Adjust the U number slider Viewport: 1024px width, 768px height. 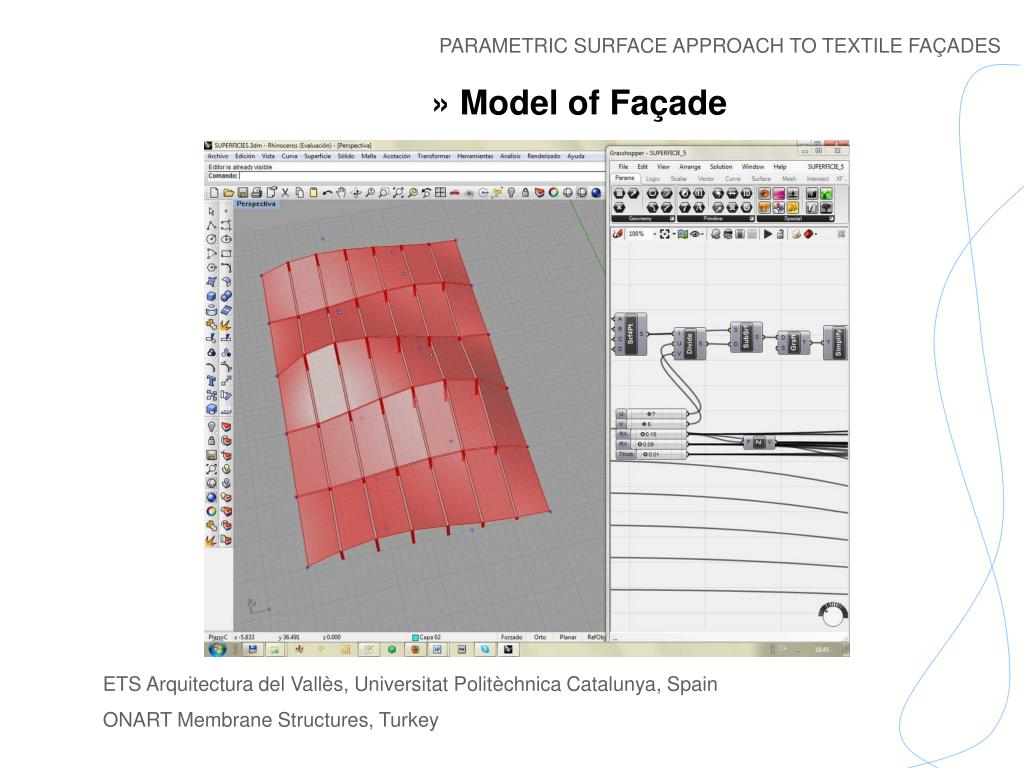coord(651,414)
